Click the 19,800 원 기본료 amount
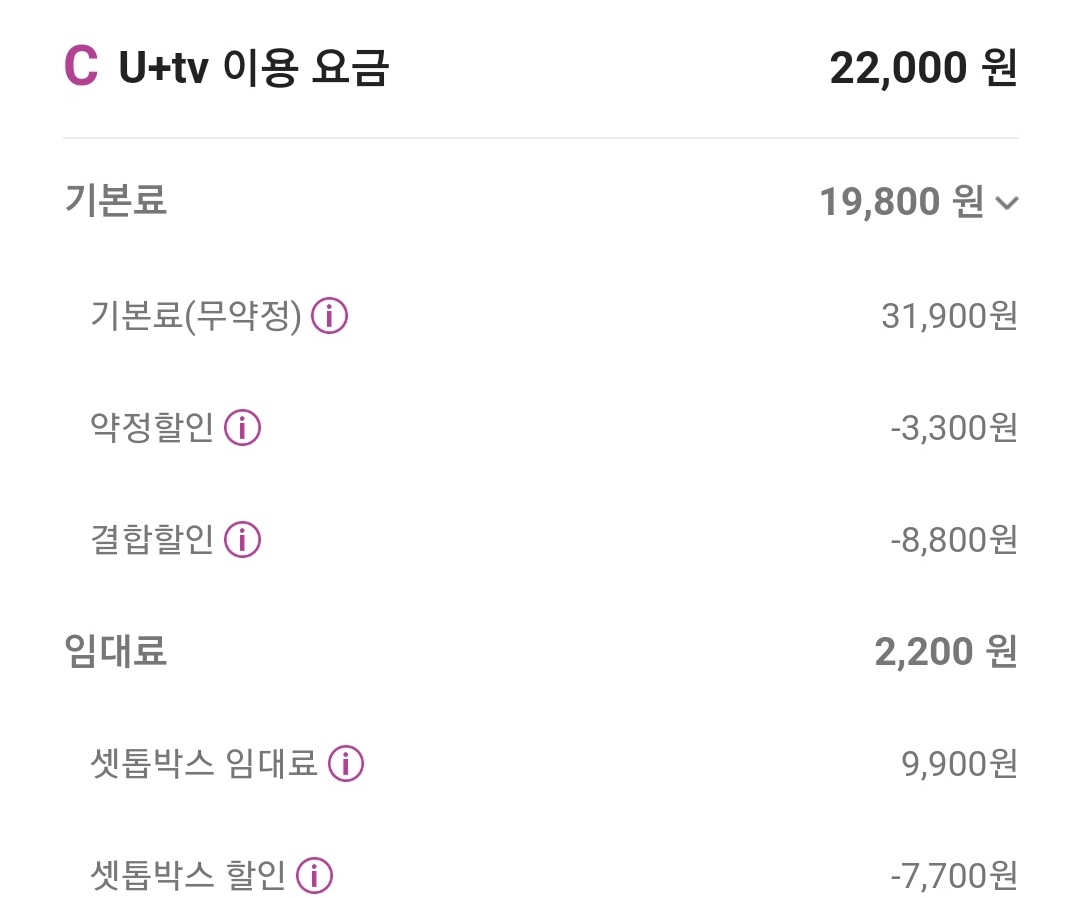Screen dimensions: 1080x898 (x=901, y=202)
